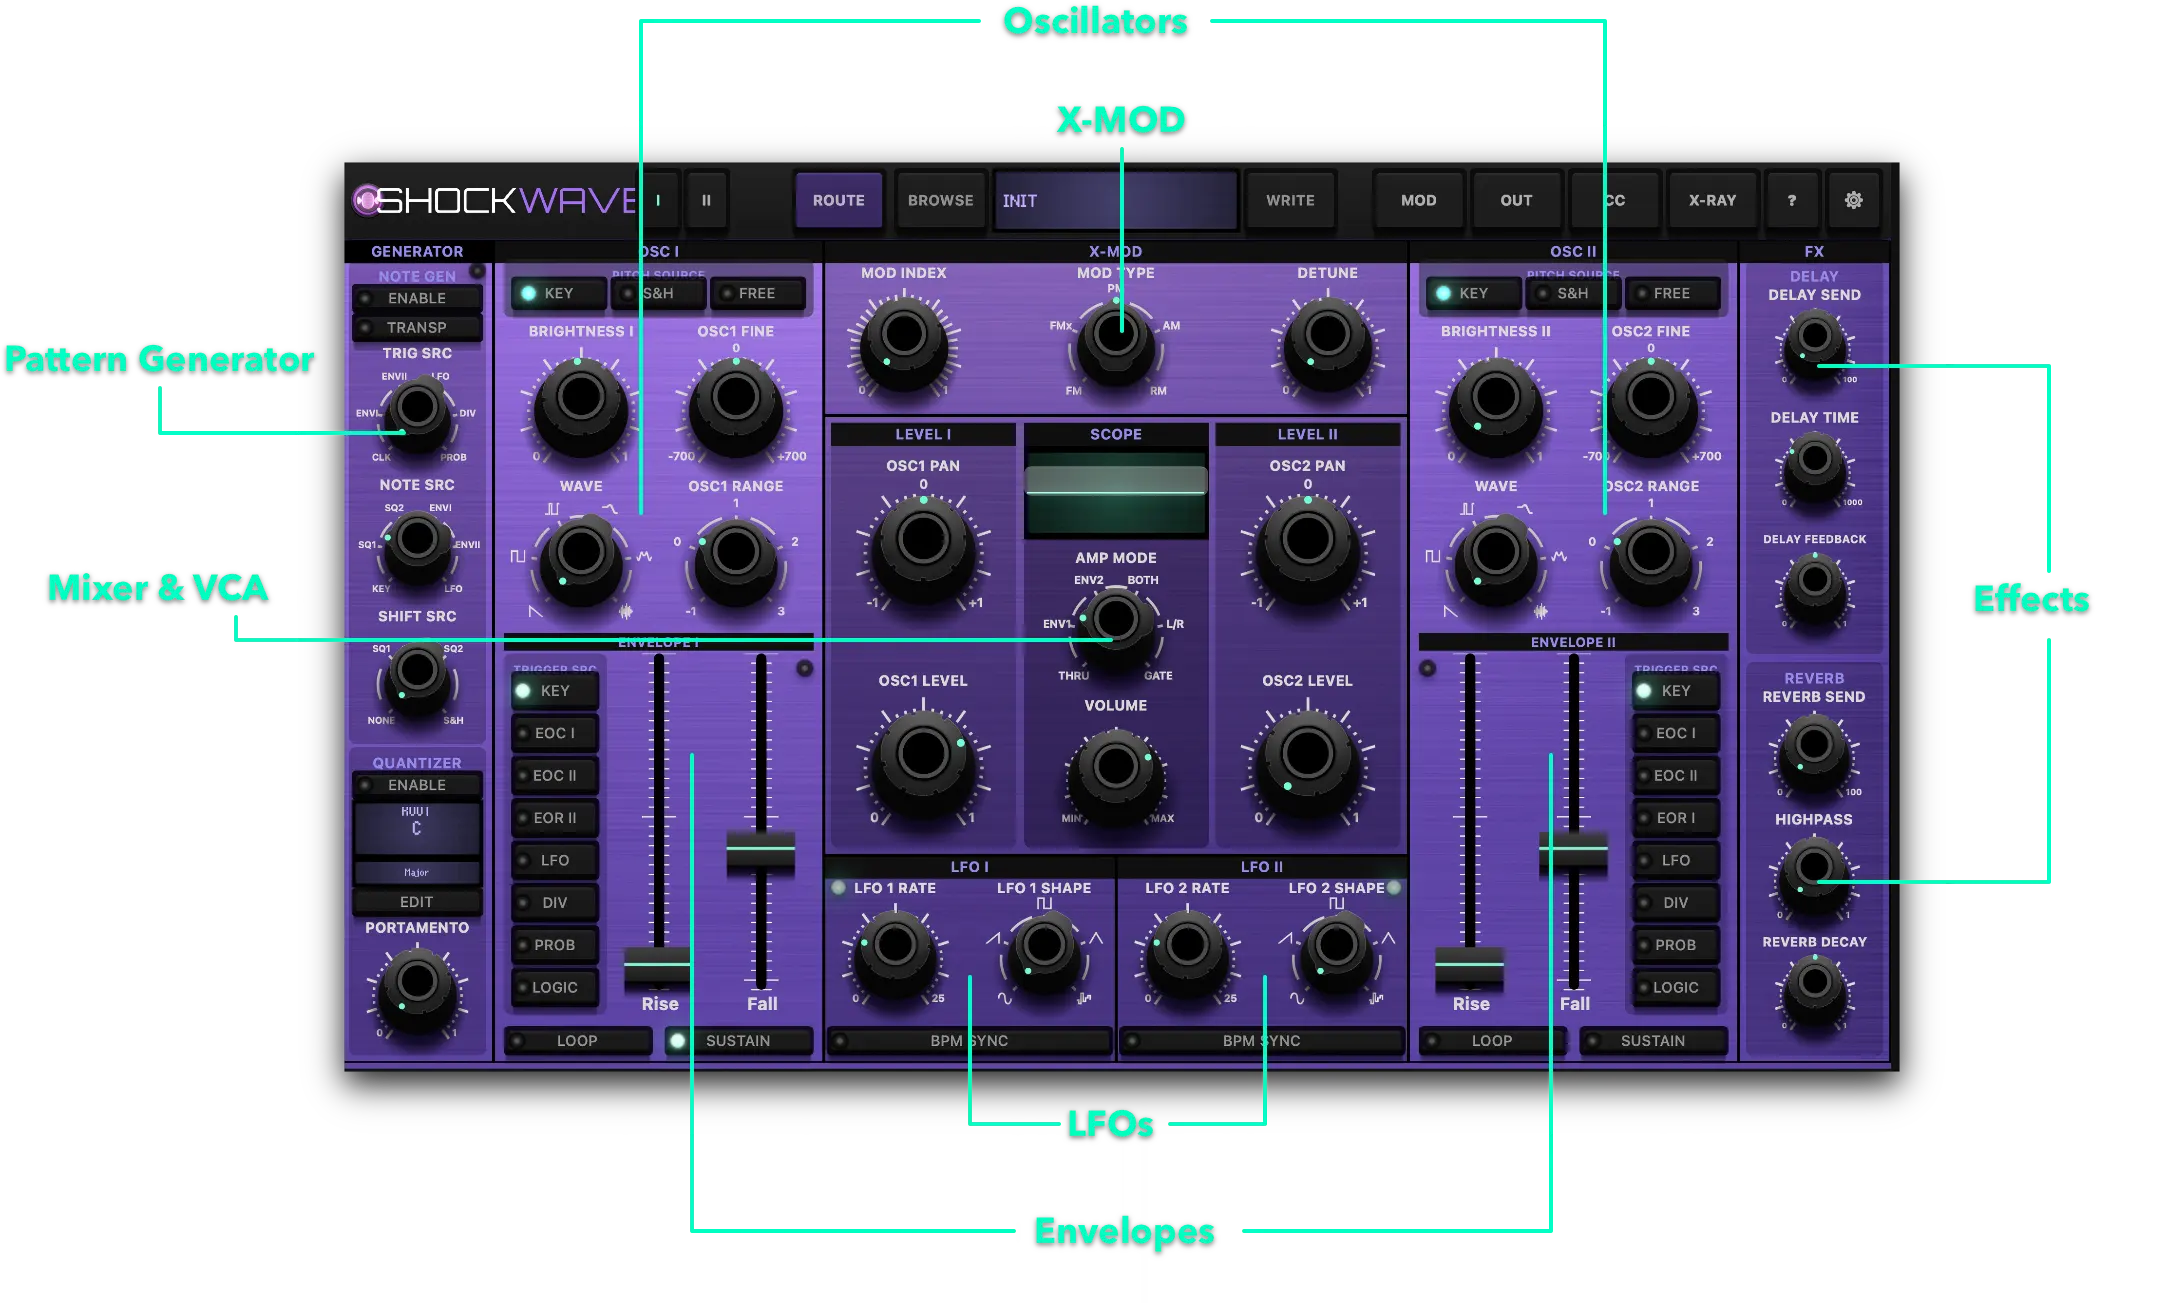This screenshot has width=2157, height=1303.
Task: Click the Shockwave logo
Action: (x=495, y=200)
